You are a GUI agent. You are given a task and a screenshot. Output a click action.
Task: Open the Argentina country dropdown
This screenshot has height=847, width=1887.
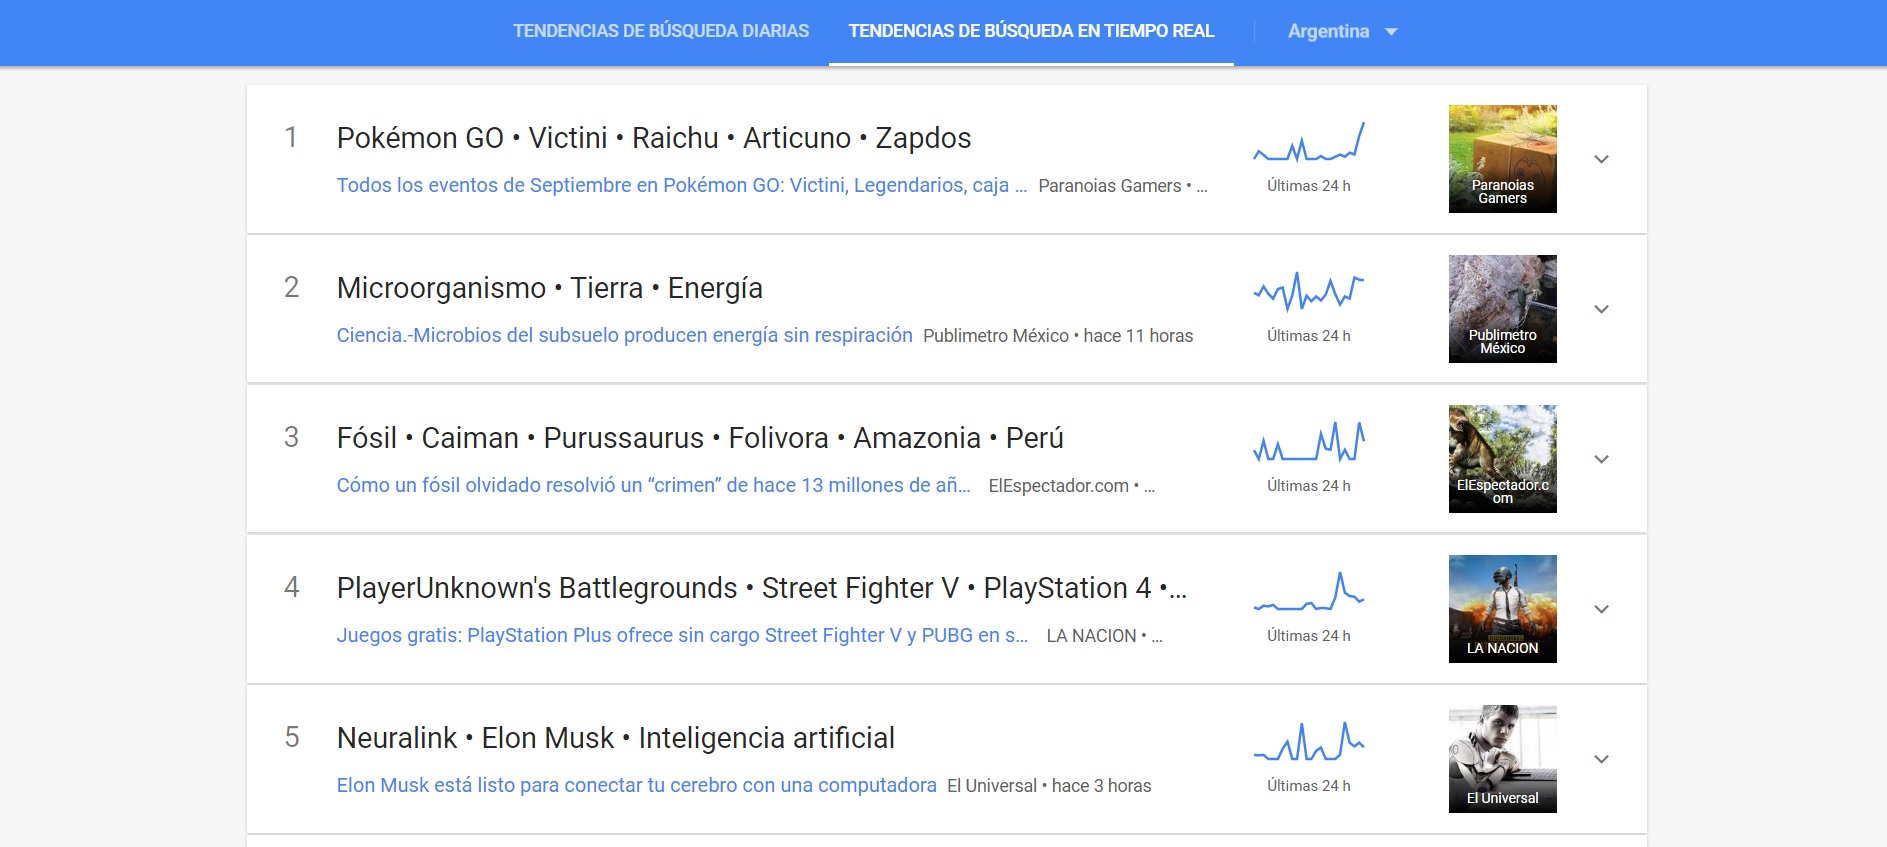coord(1342,32)
